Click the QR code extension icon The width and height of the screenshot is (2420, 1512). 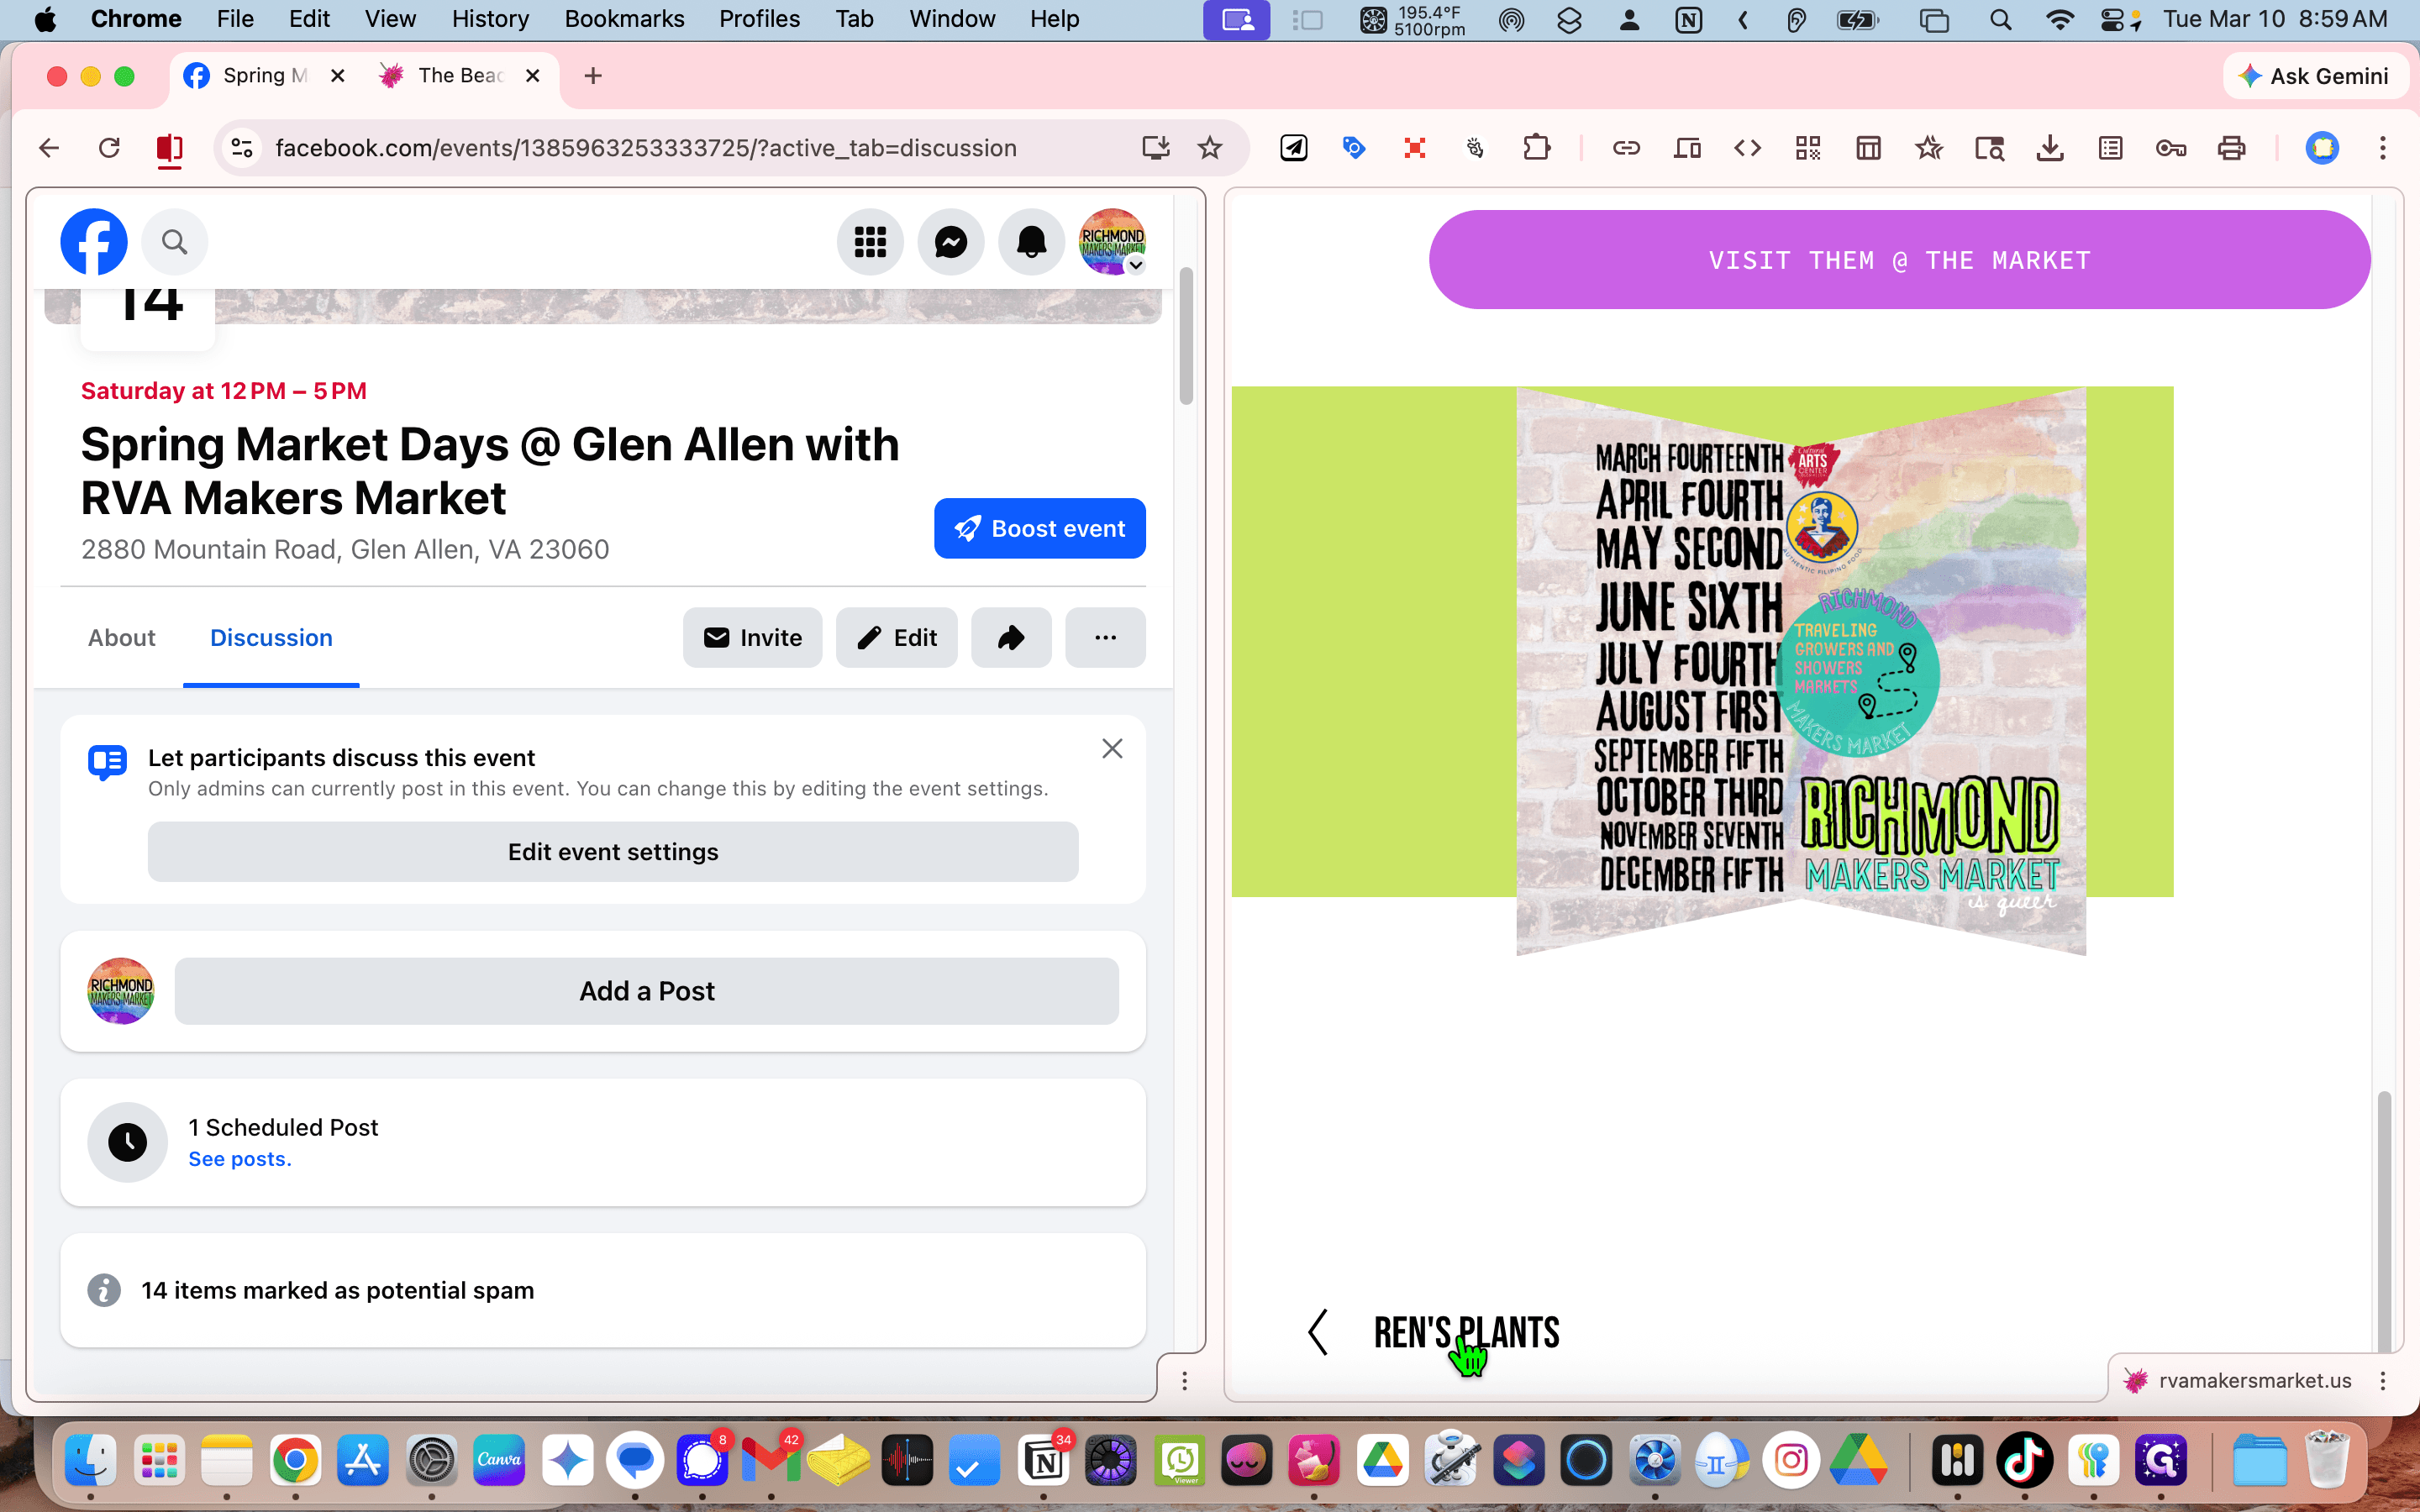coord(1808,148)
